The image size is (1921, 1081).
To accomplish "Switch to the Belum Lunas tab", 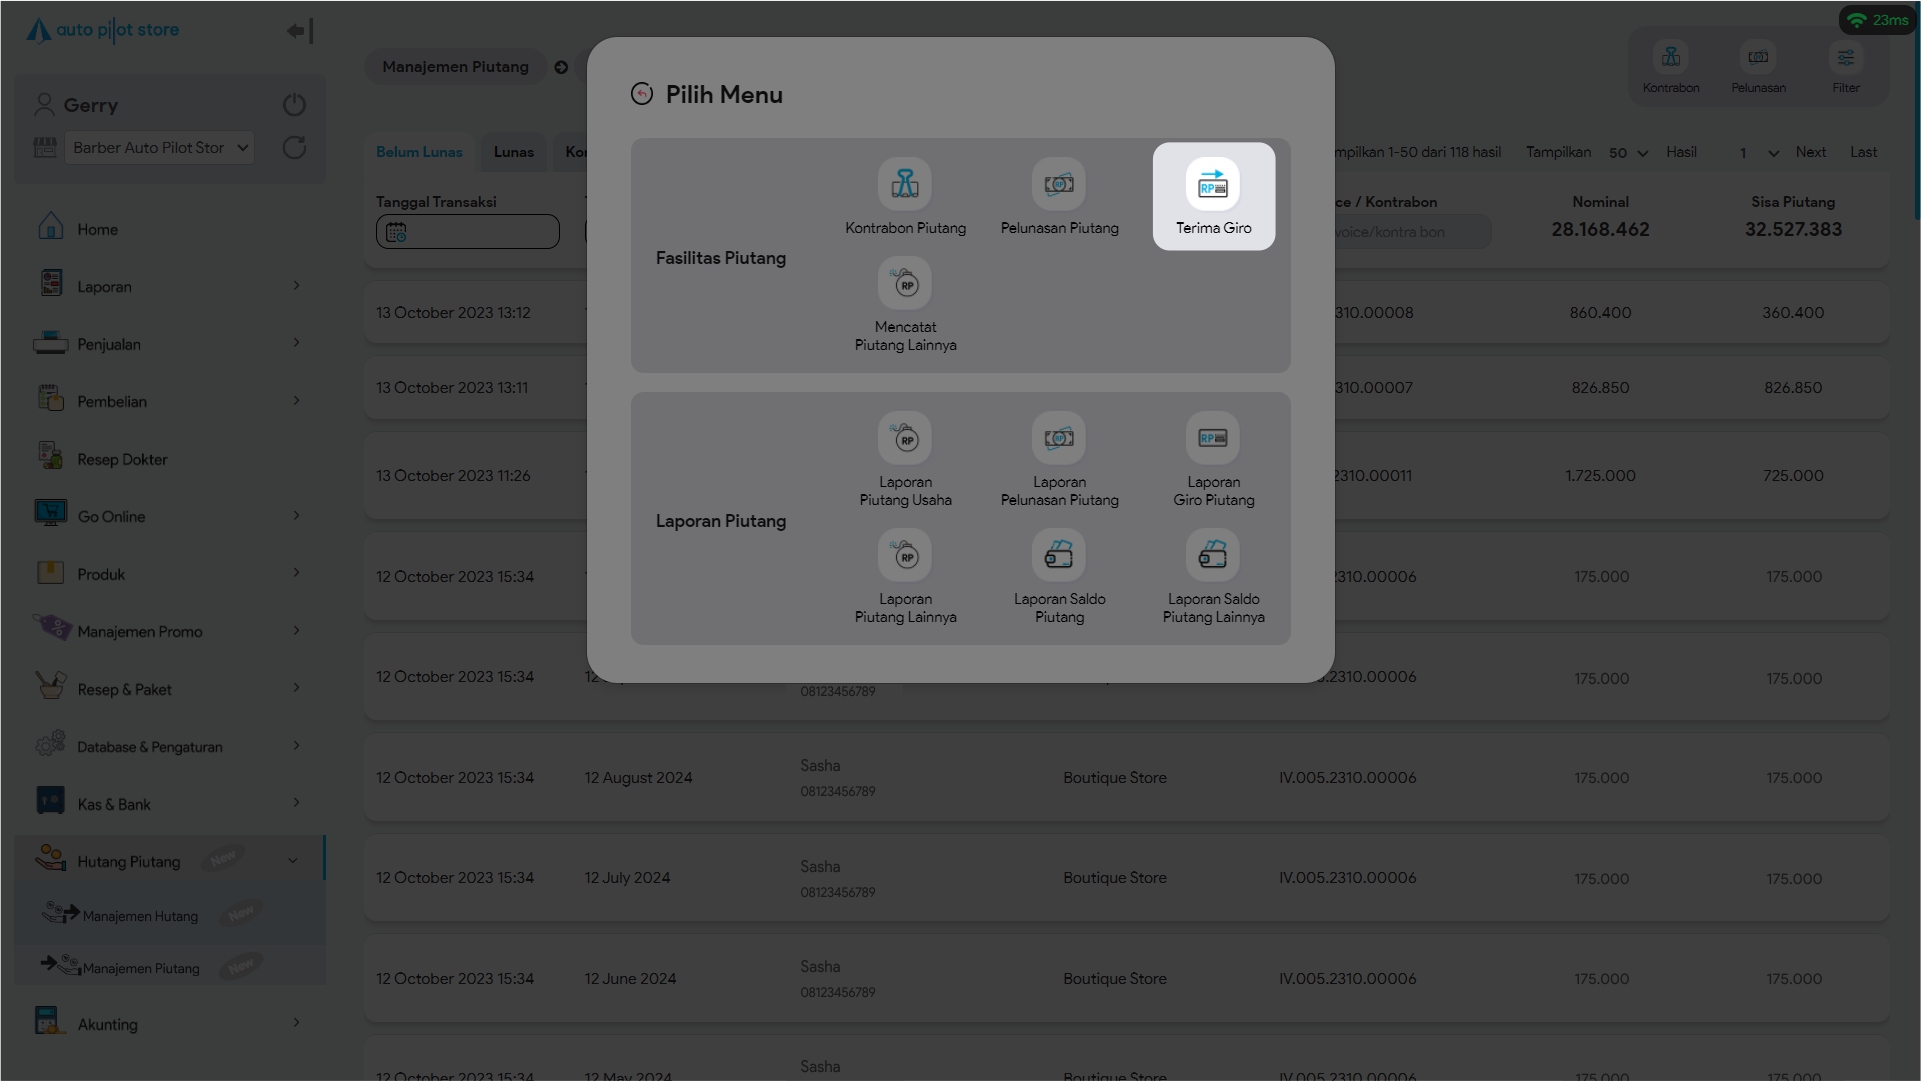I will point(419,152).
